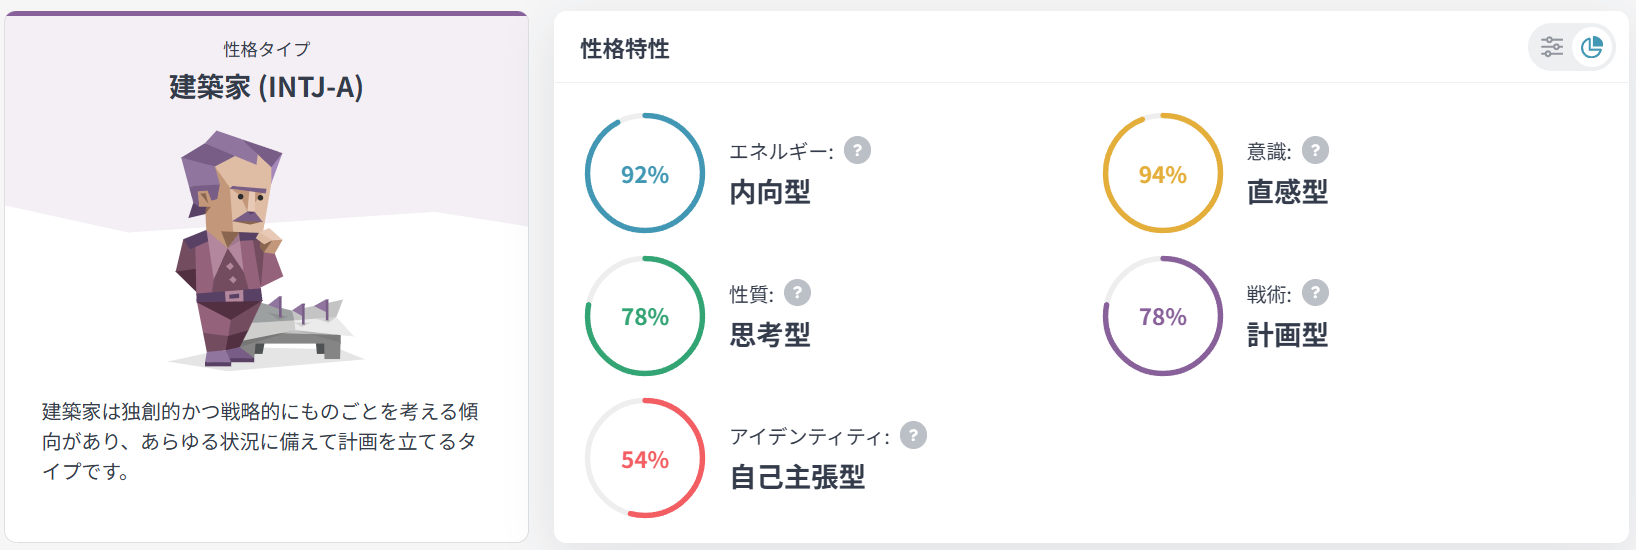Click the 78% purple progress circle
The height and width of the screenshot is (550, 1636).
pos(1162,317)
